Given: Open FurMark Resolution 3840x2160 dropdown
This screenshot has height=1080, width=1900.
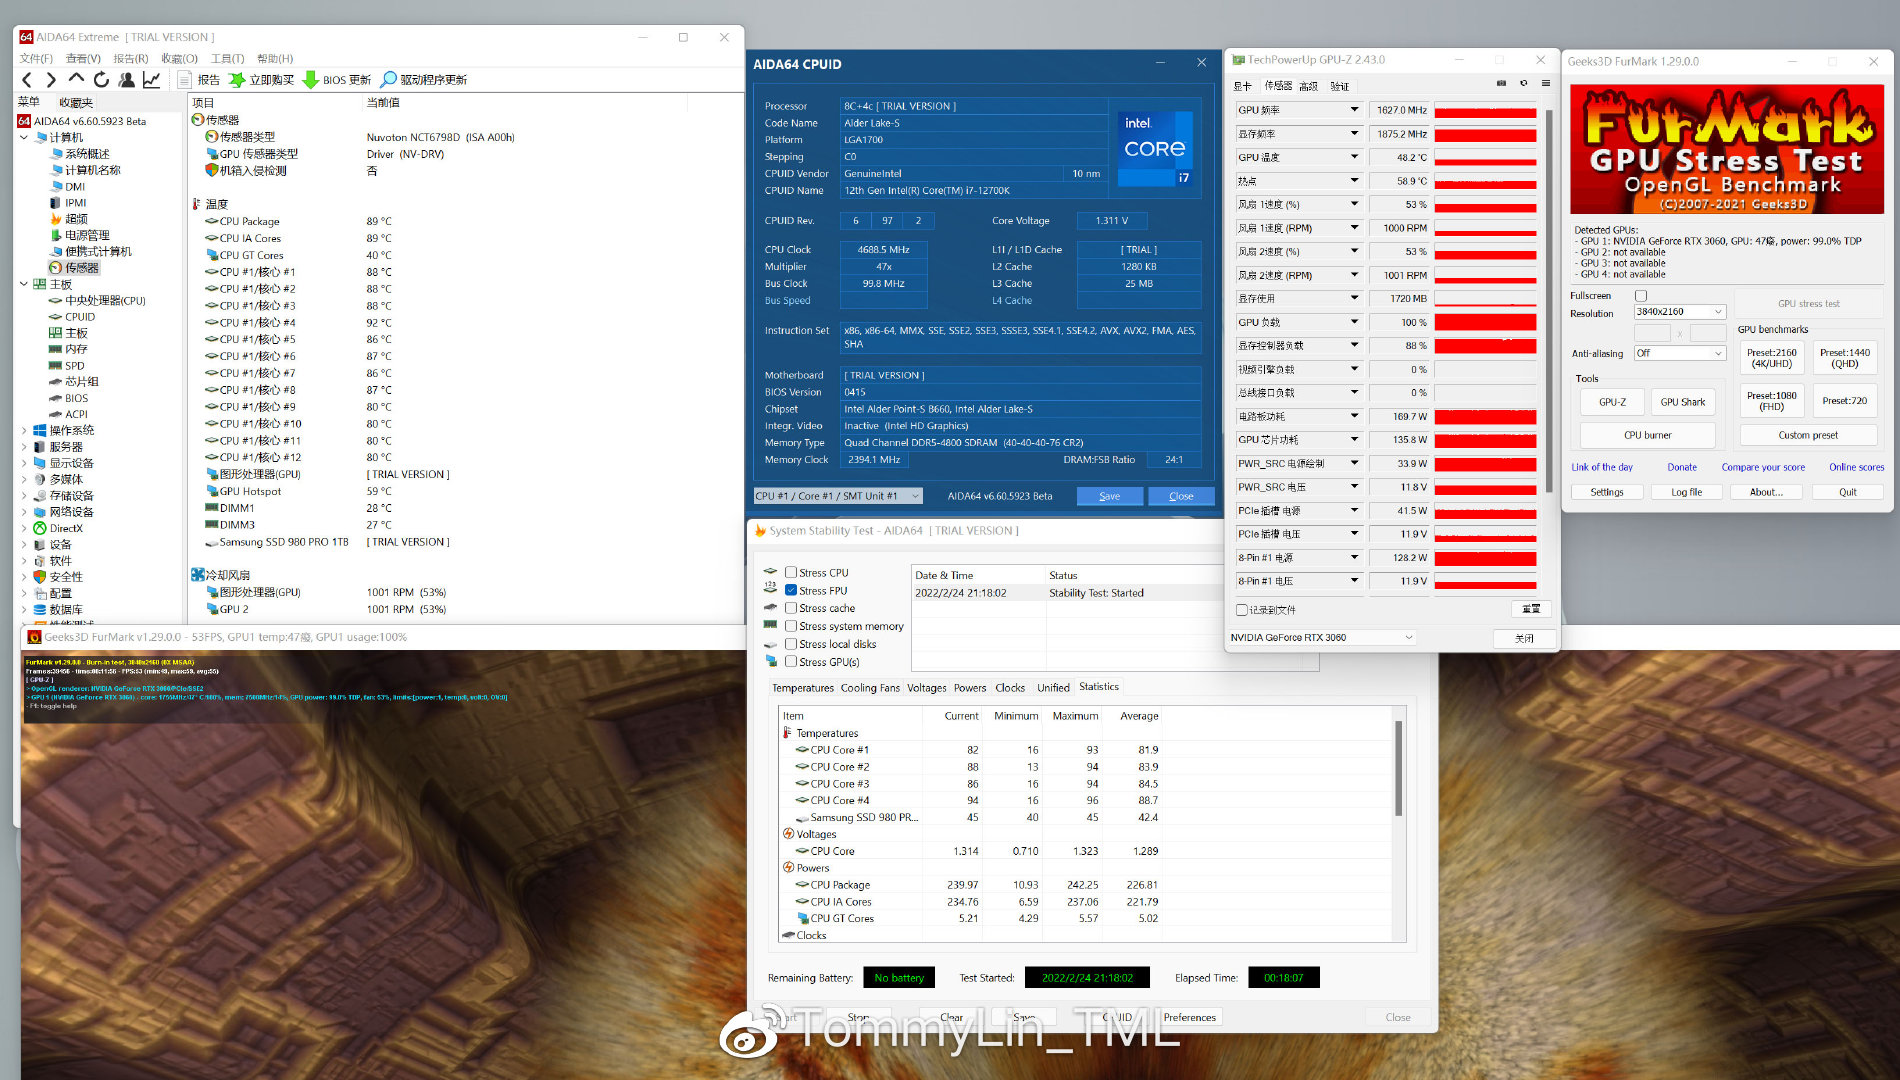Looking at the screenshot, I should 1680,312.
